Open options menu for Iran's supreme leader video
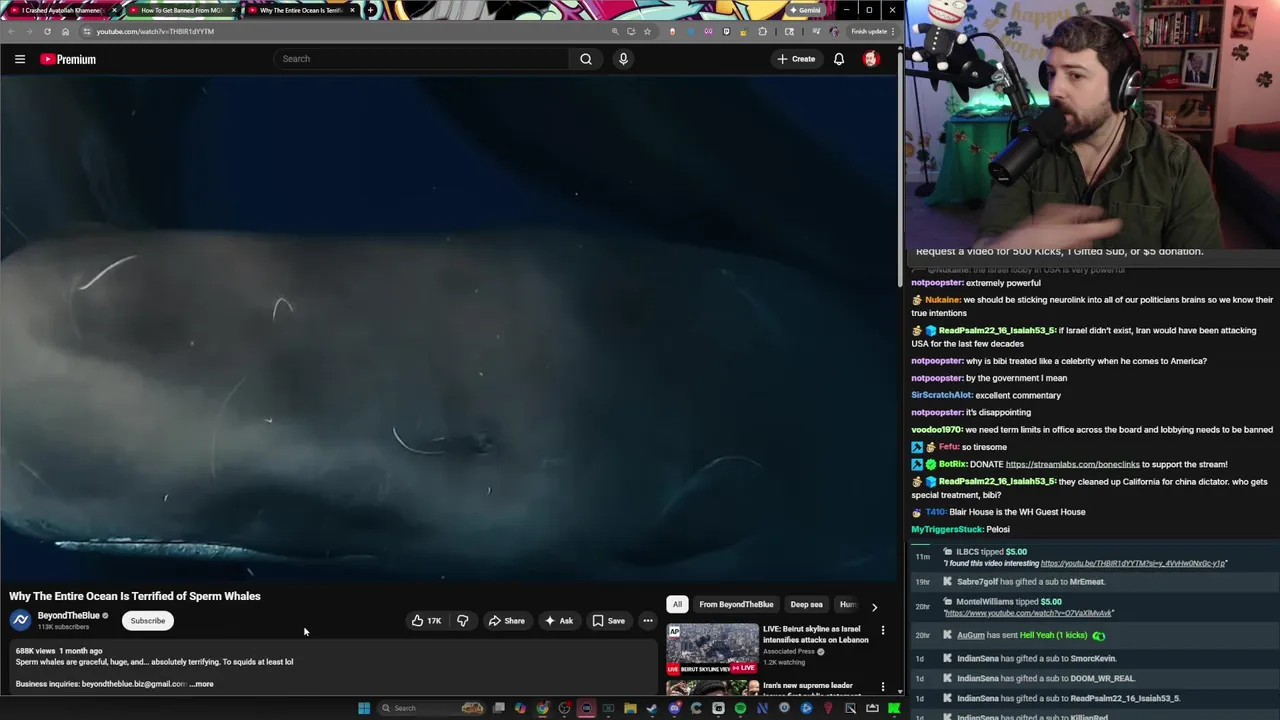Viewport: 1280px width, 720px height. [883, 687]
